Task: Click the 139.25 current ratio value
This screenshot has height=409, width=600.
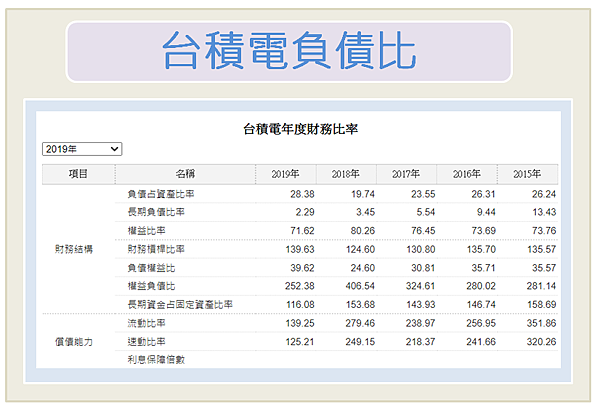Action: point(300,323)
